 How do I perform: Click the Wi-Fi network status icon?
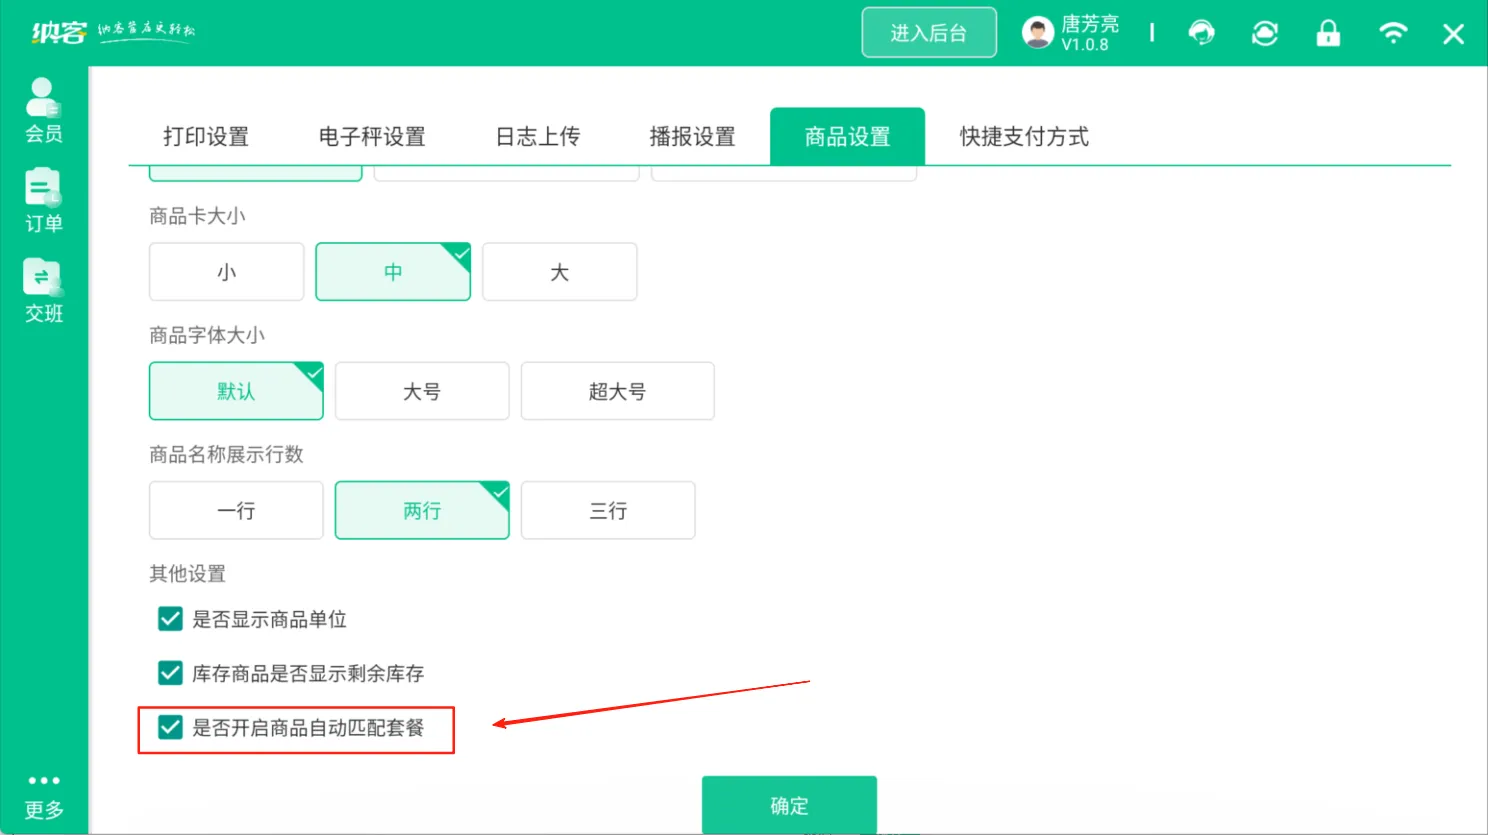1392,33
